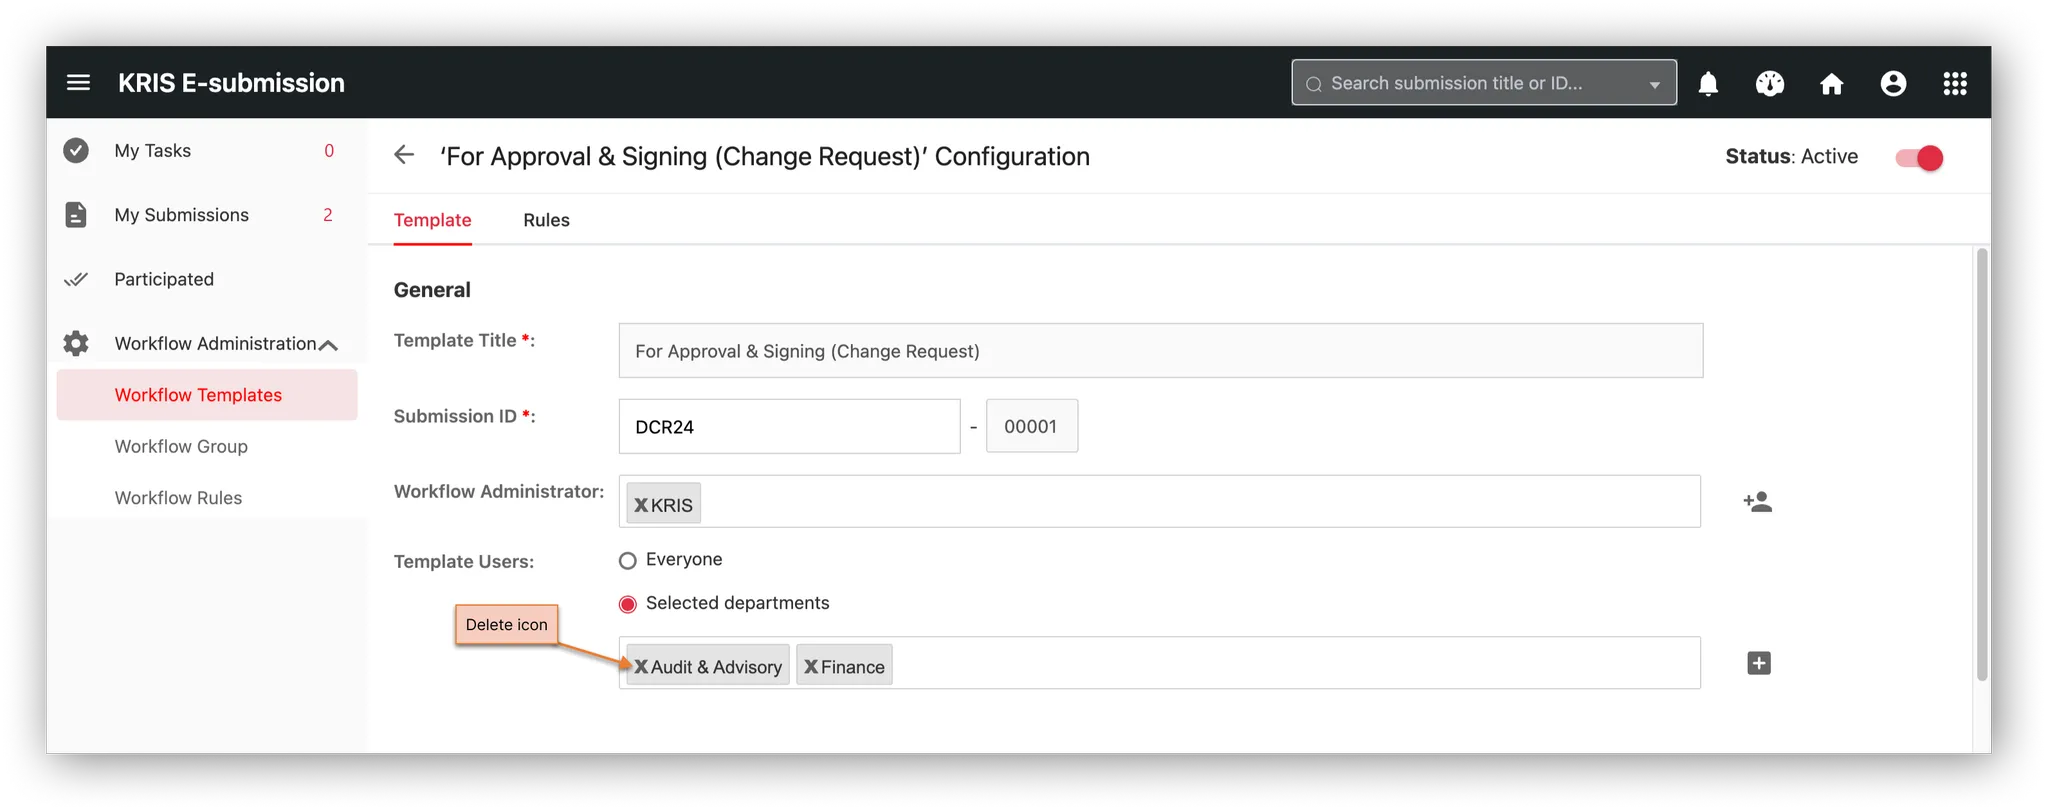Select the Selected departments radio button
Image resolution: width=2048 pixels, height=810 pixels.
click(x=627, y=603)
